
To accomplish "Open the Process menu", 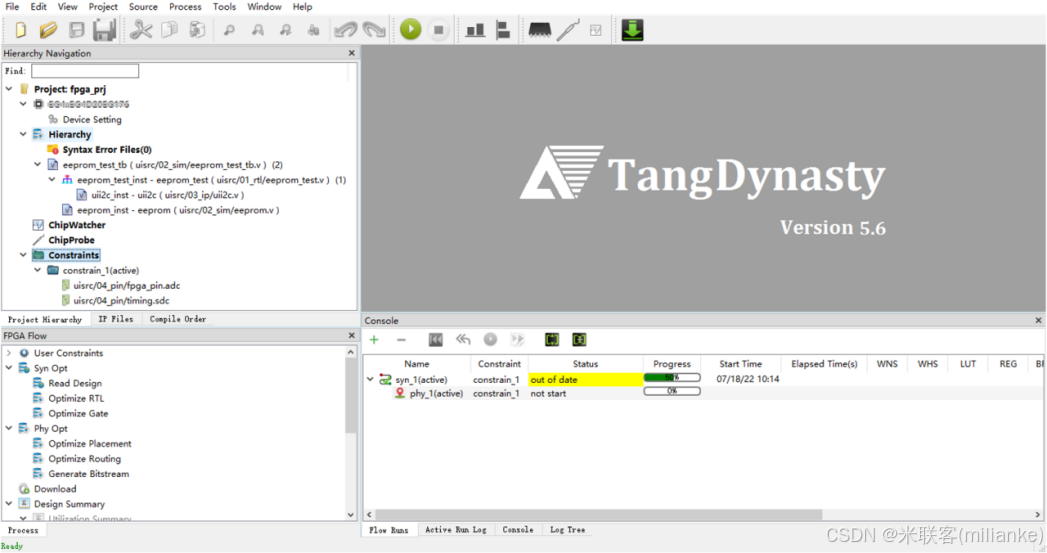I will [x=185, y=7].
